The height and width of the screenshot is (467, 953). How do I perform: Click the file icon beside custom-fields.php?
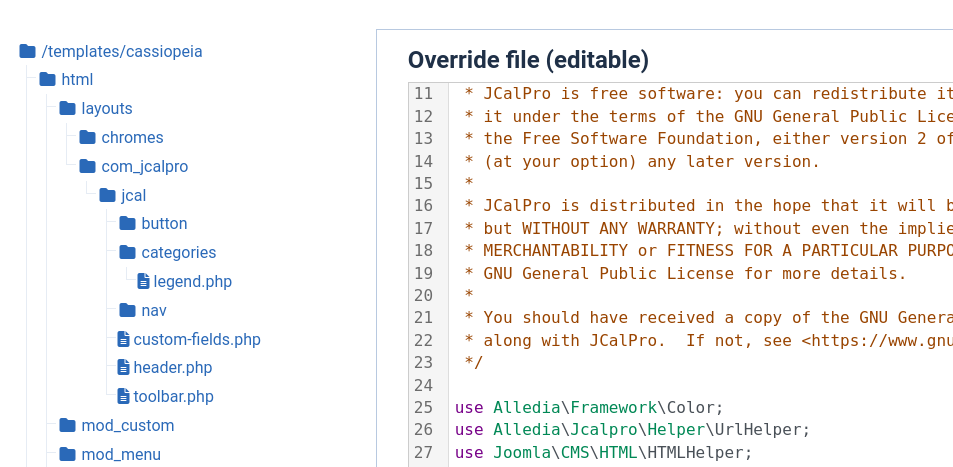[123, 340]
